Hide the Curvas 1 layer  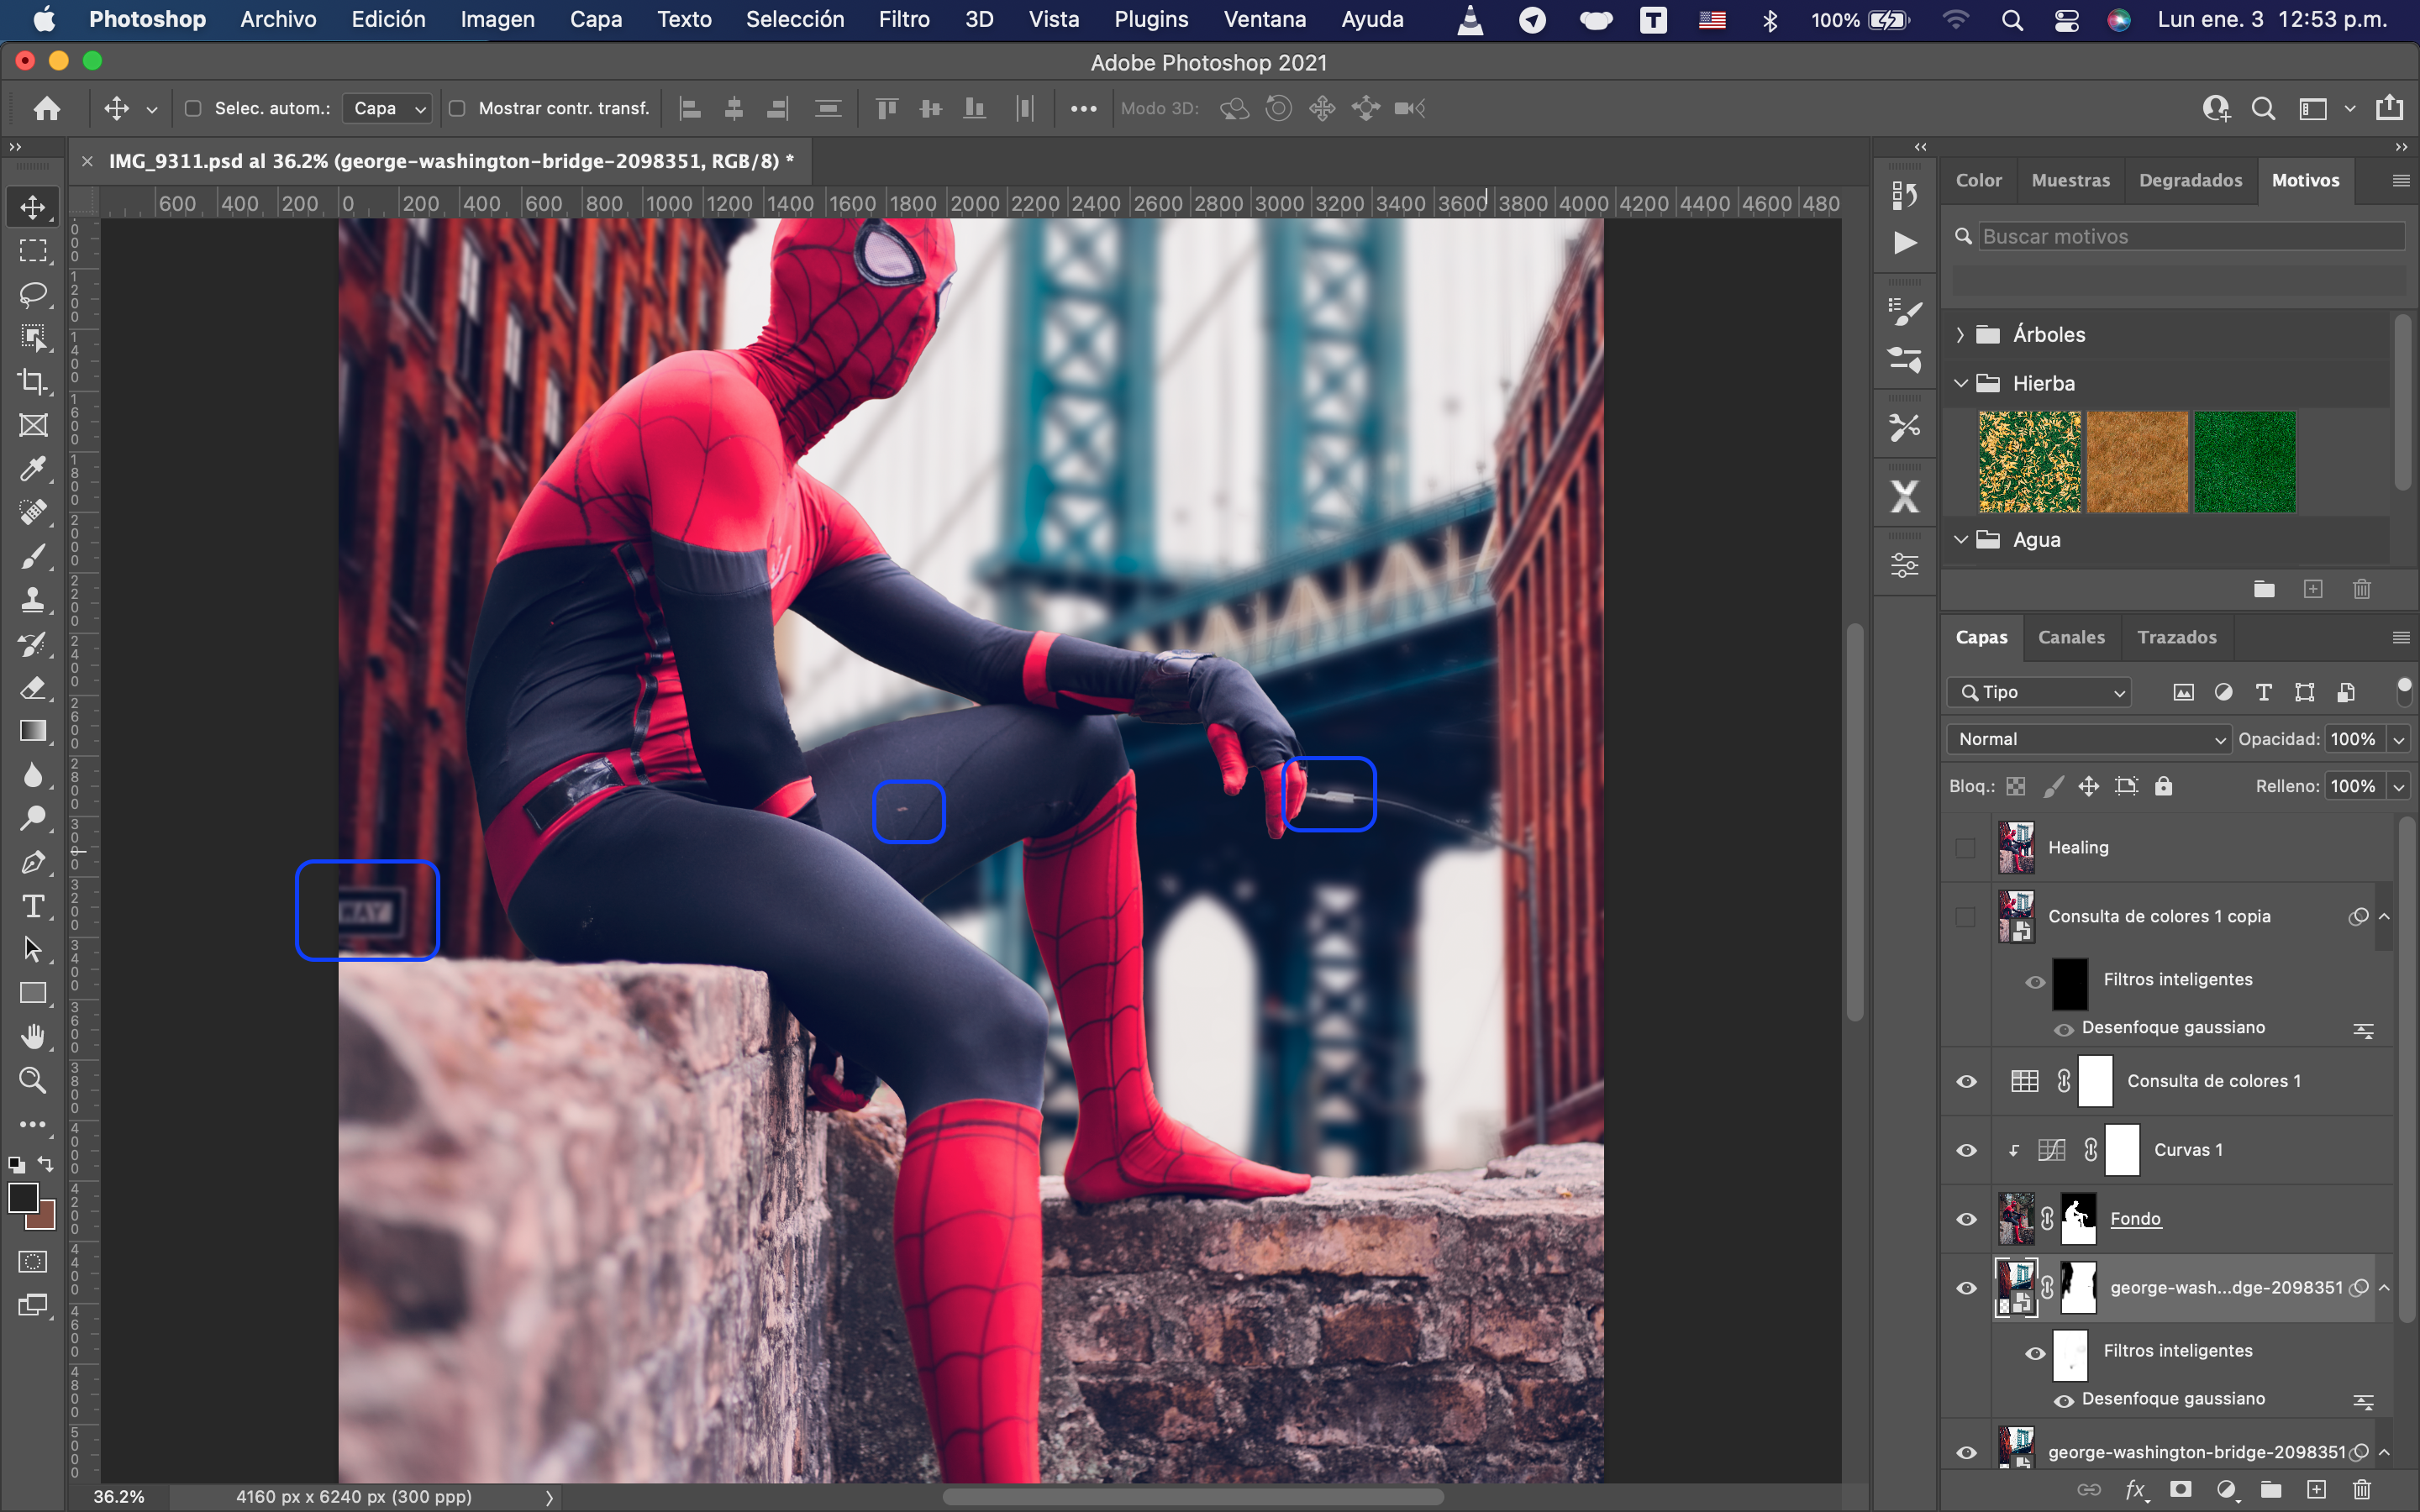[1966, 1150]
